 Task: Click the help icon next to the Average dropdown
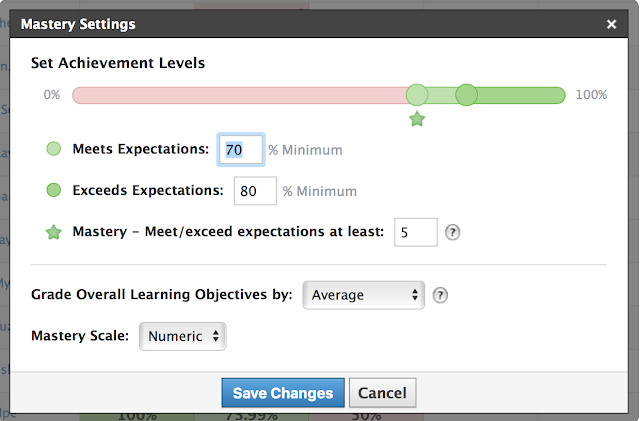[x=439, y=295]
